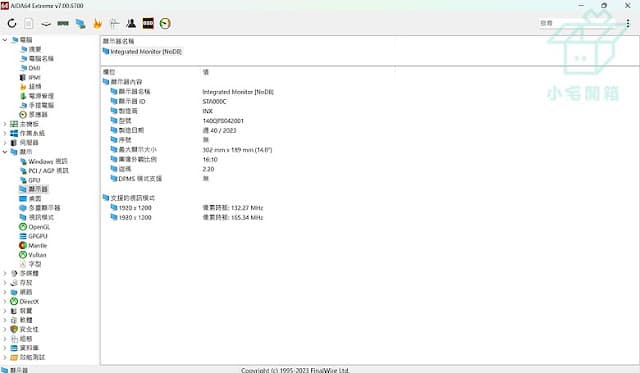Click the gamma value 2.20

pos(208,169)
